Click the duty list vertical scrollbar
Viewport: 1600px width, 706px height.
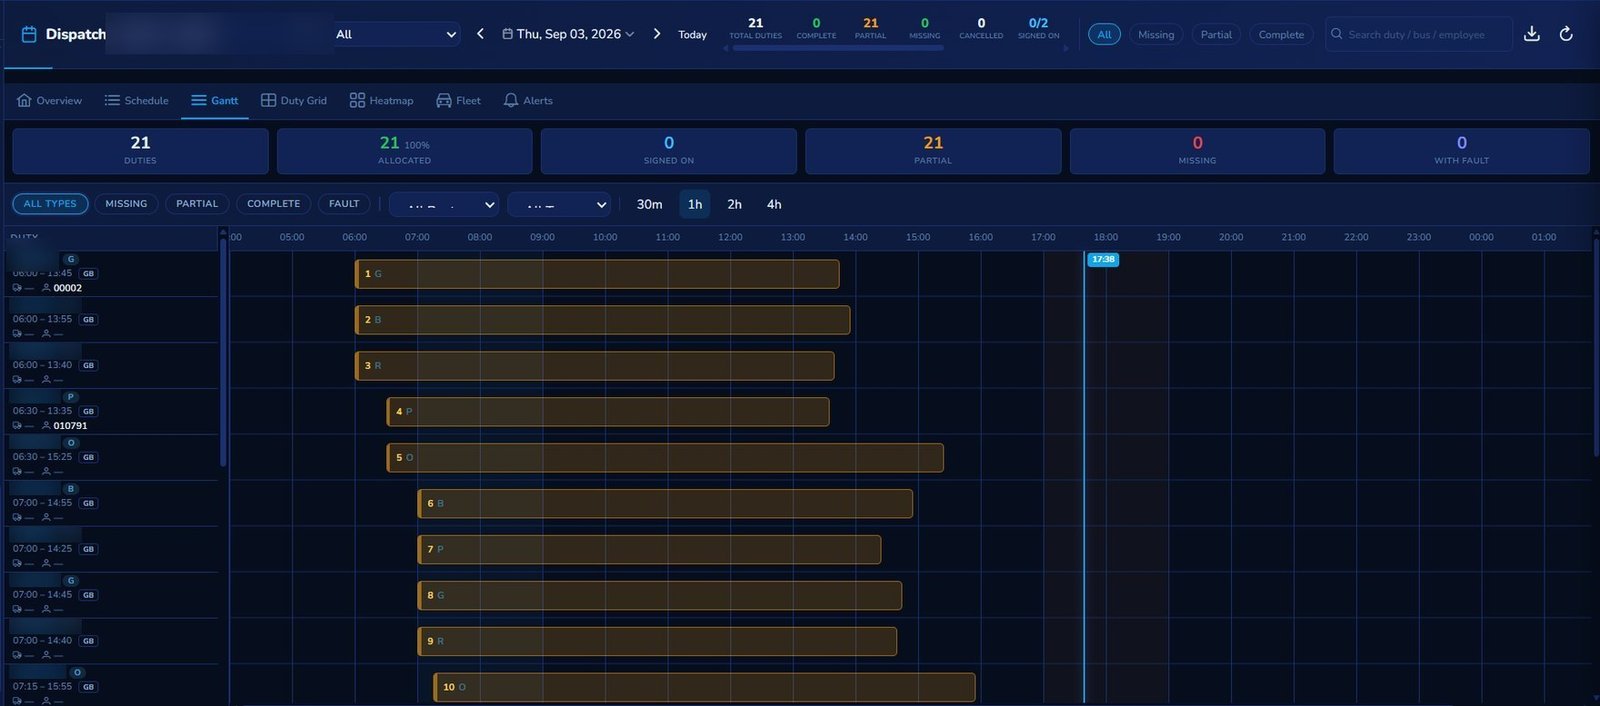223,352
